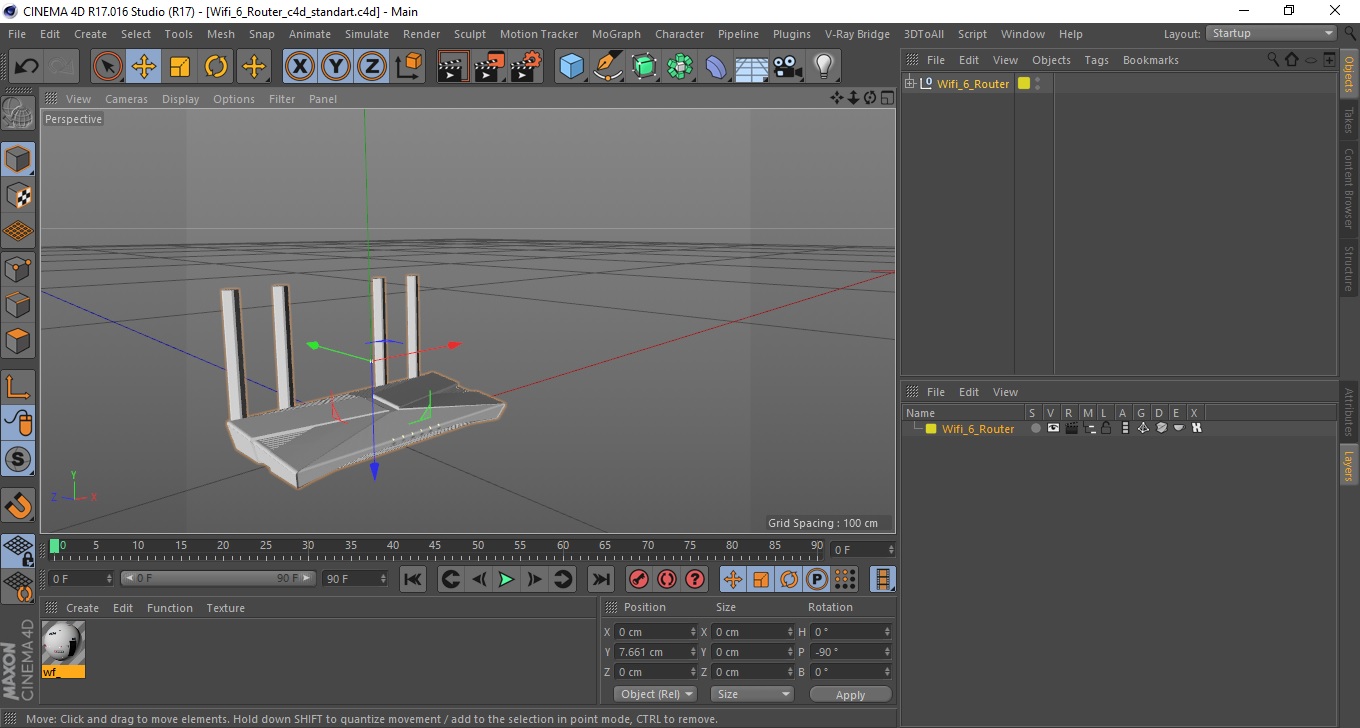Render the active view
1360x728 pixels.
[x=453, y=67]
